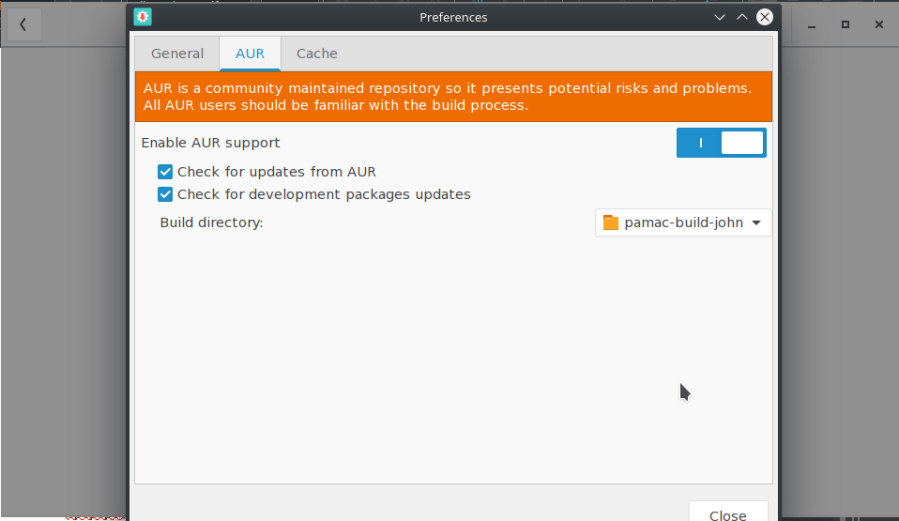899x521 pixels.
Task: Click the folder icon beside pamac-build-john
Action: click(x=611, y=223)
